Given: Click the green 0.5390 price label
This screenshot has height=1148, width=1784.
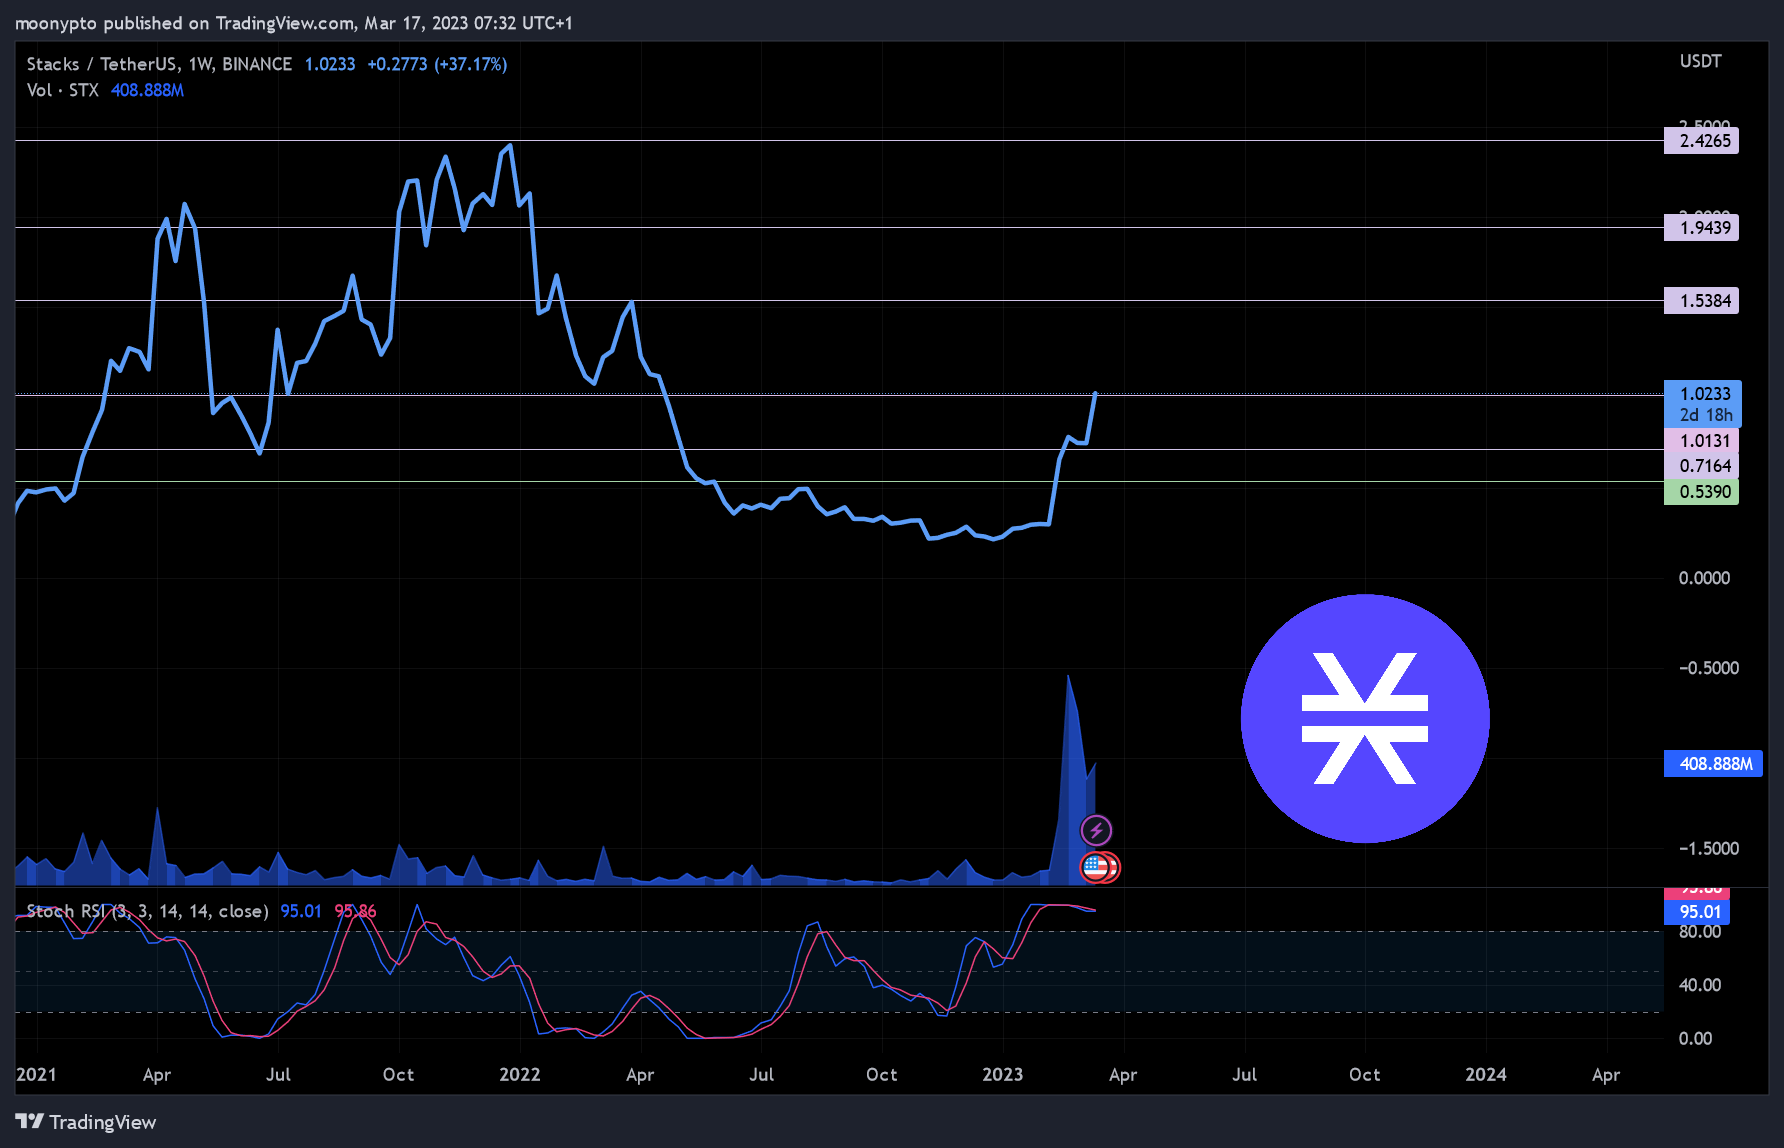Looking at the screenshot, I should (x=1701, y=492).
